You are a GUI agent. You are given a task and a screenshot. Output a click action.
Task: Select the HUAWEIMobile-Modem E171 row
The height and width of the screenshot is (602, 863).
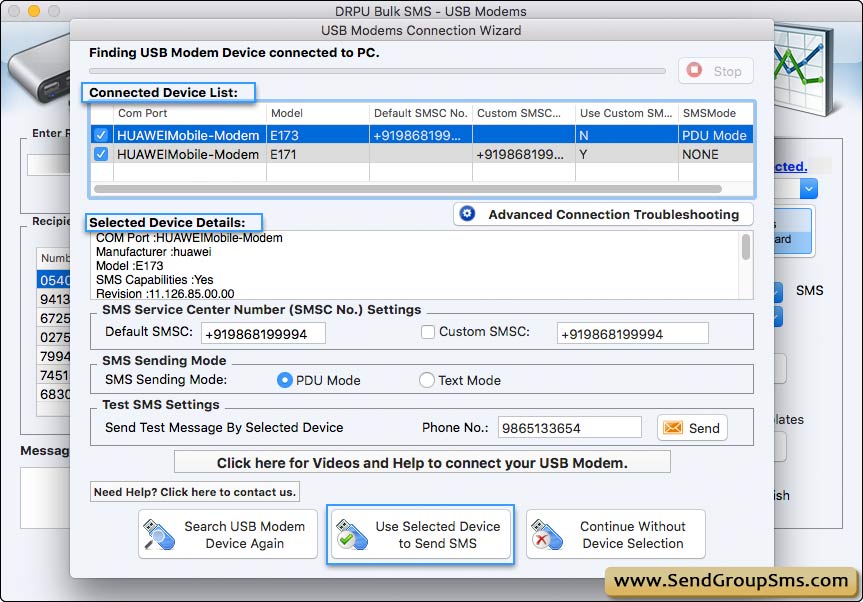click(422, 154)
